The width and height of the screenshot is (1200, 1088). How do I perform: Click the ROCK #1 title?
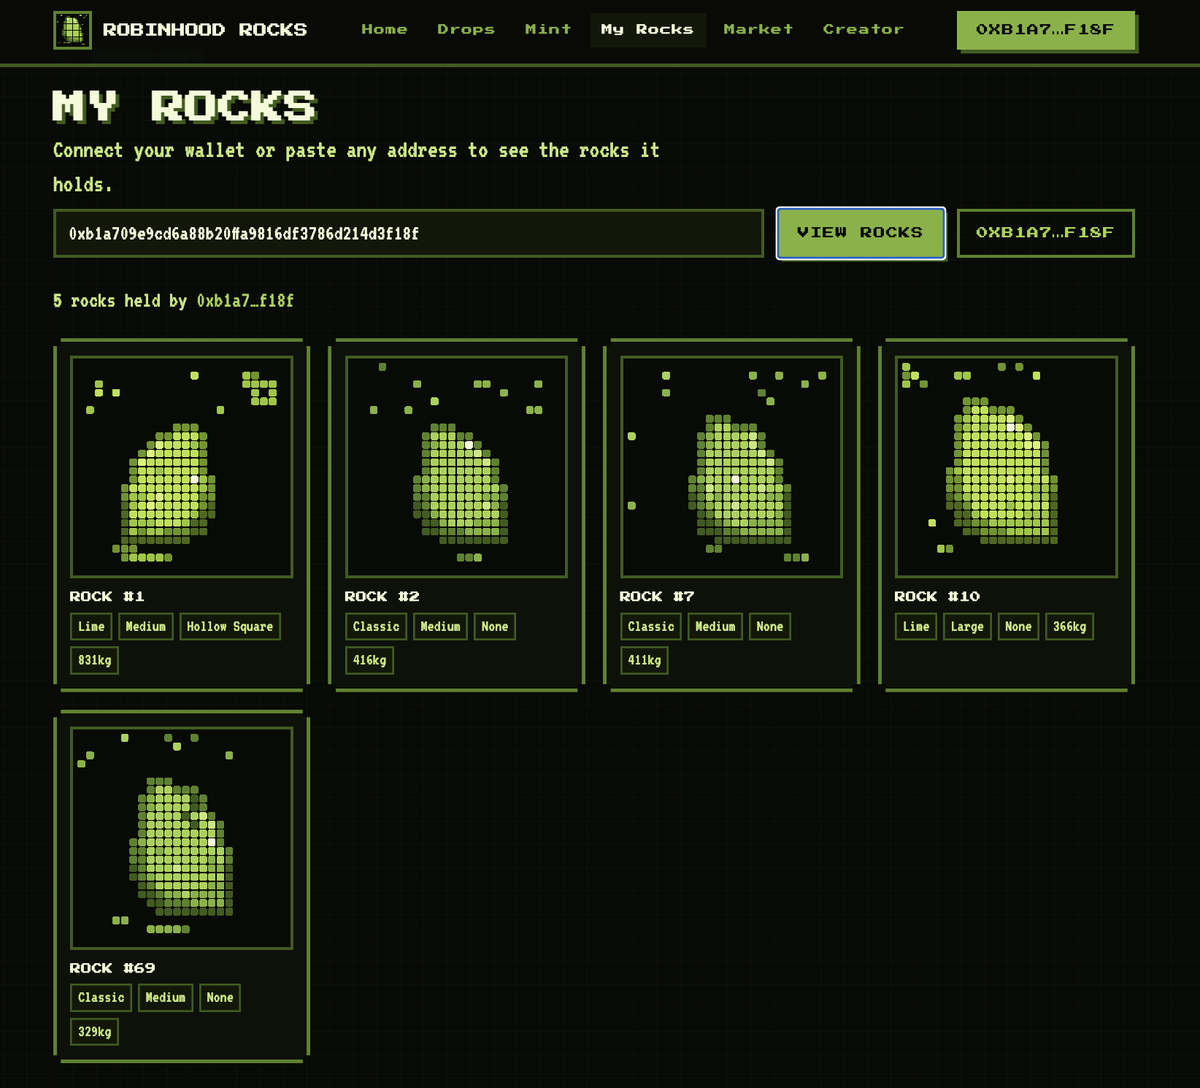pos(107,597)
